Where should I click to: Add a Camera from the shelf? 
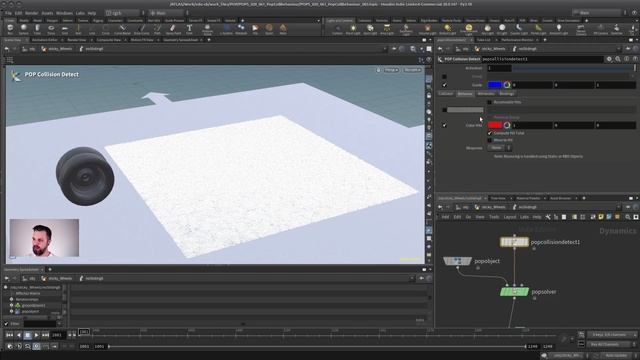[x=337, y=29]
